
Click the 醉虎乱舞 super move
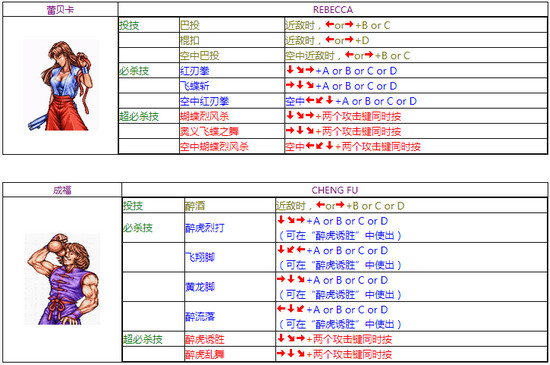click(x=205, y=354)
